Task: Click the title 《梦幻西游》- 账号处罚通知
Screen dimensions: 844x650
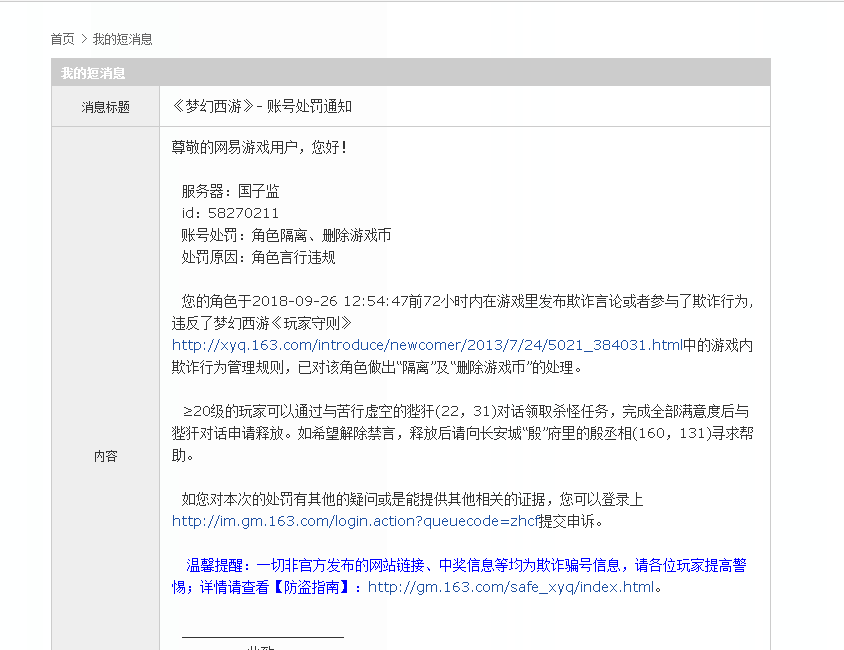Action: click(262, 107)
